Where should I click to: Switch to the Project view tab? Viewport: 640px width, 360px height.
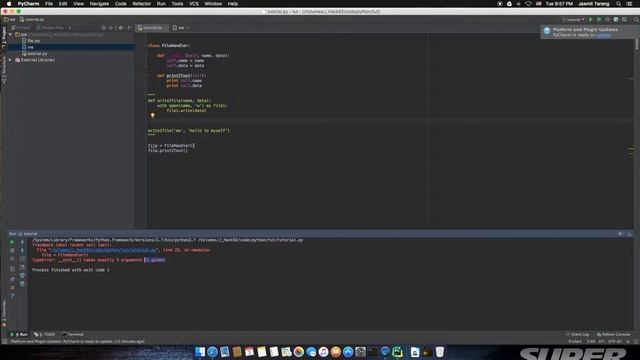pyautogui.click(x=21, y=28)
